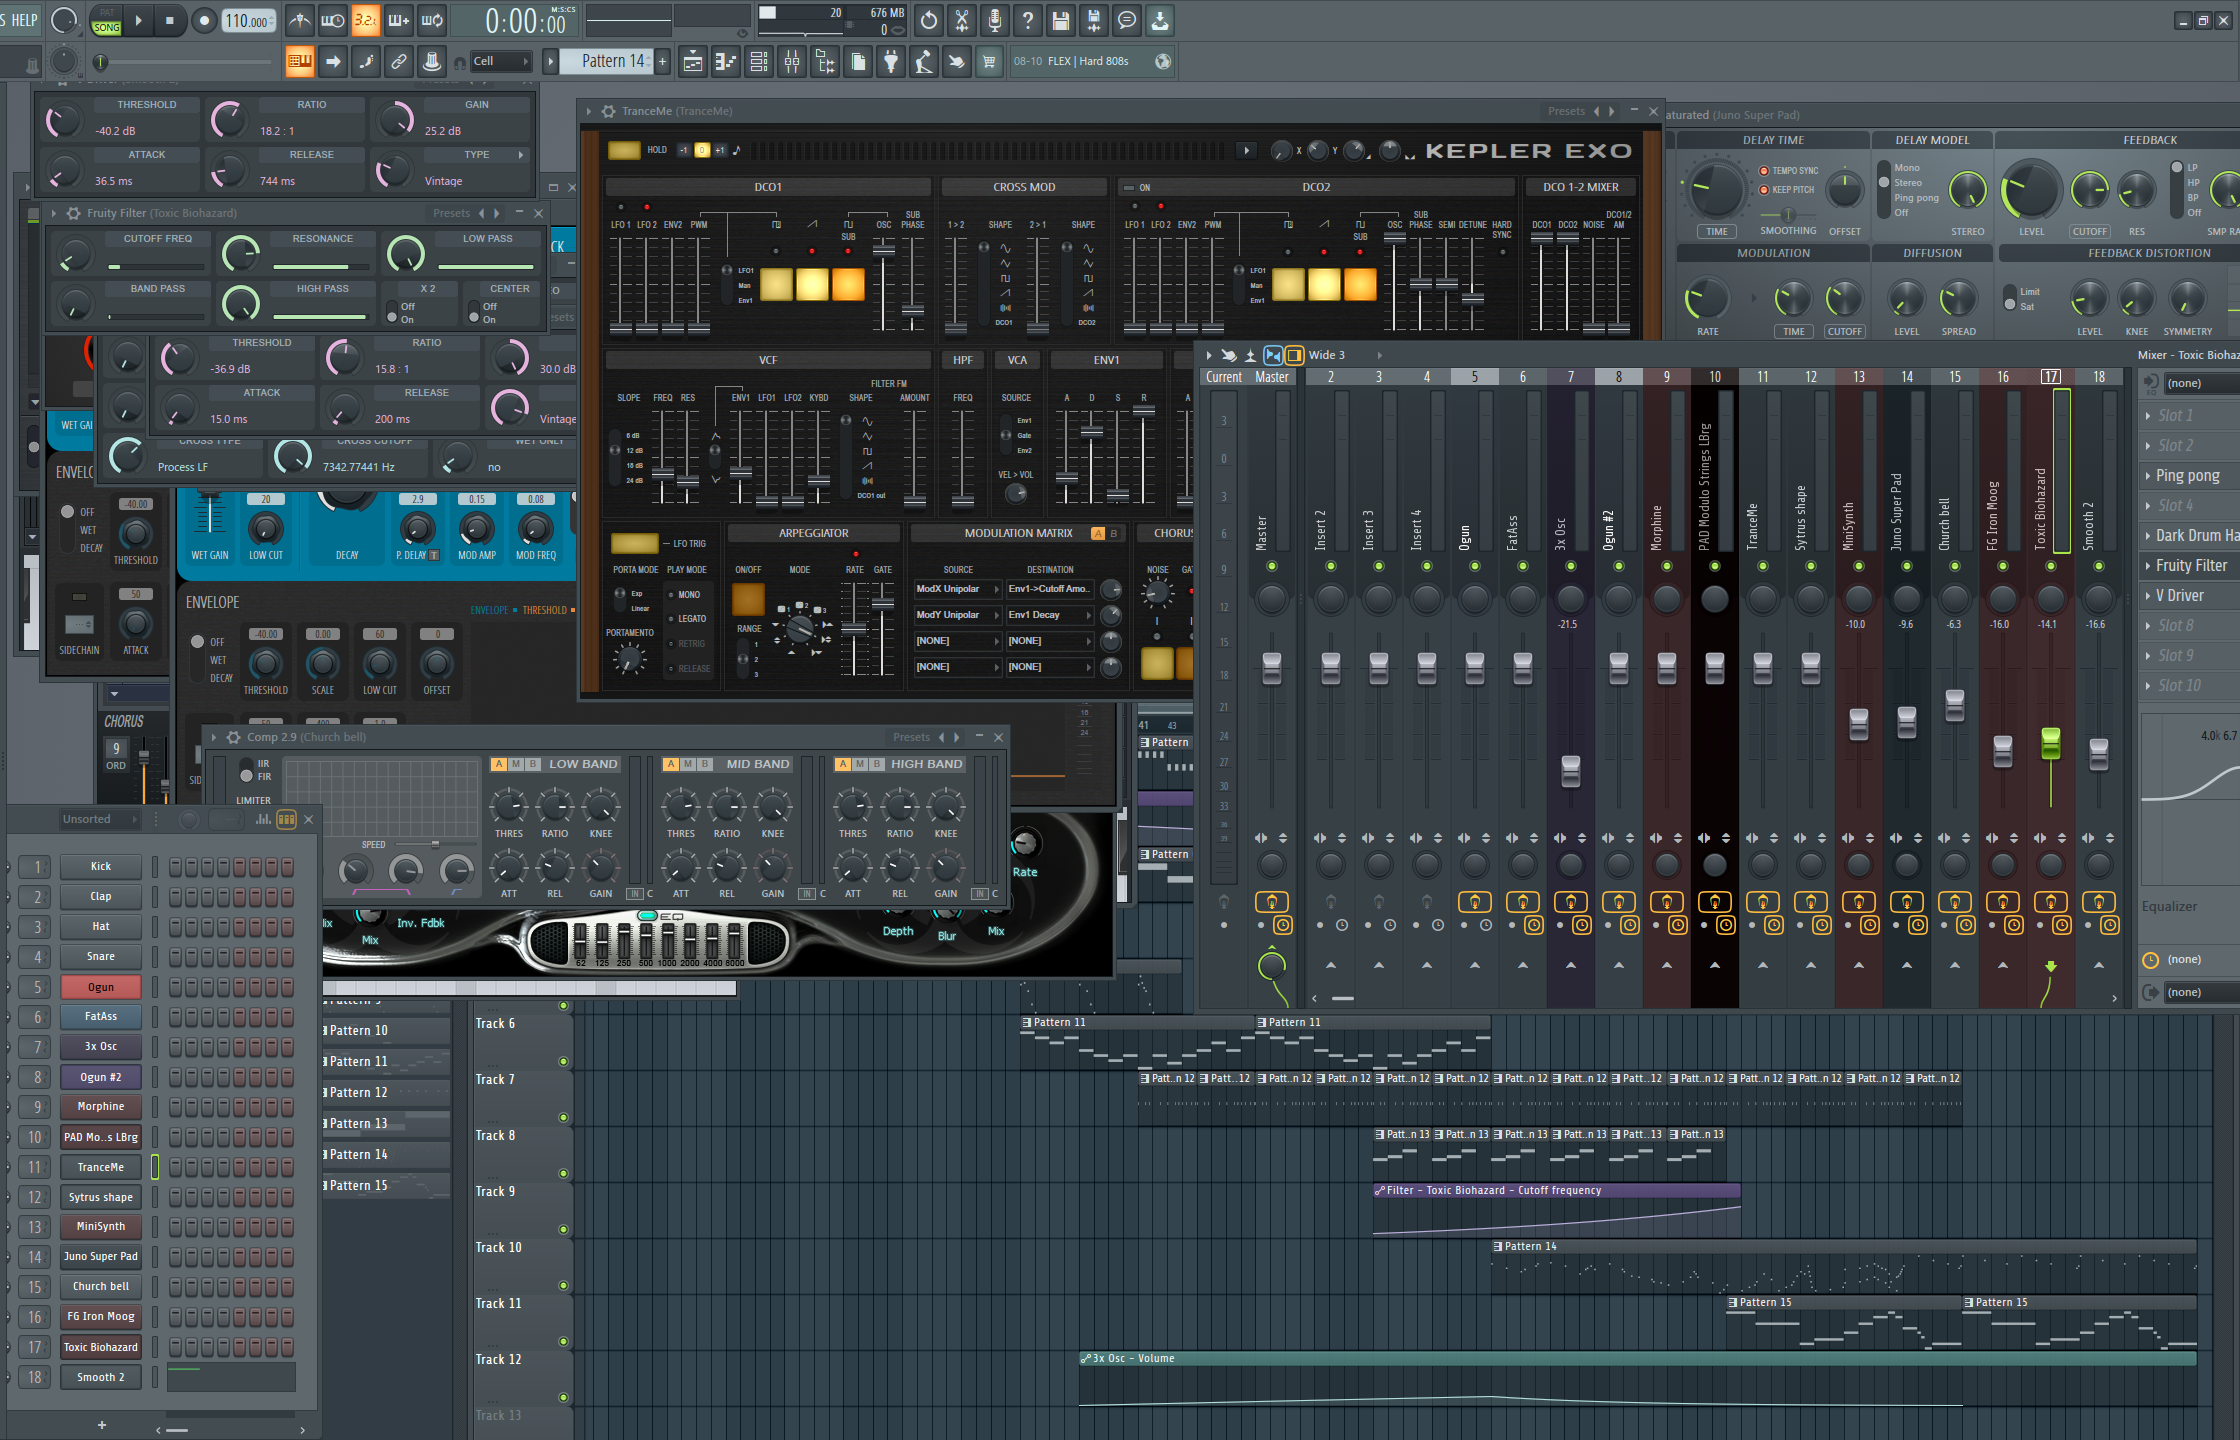Click the 3x Osc mixer track fader
Screen dimensions: 2240x1440
pyautogui.click(x=1571, y=771)
